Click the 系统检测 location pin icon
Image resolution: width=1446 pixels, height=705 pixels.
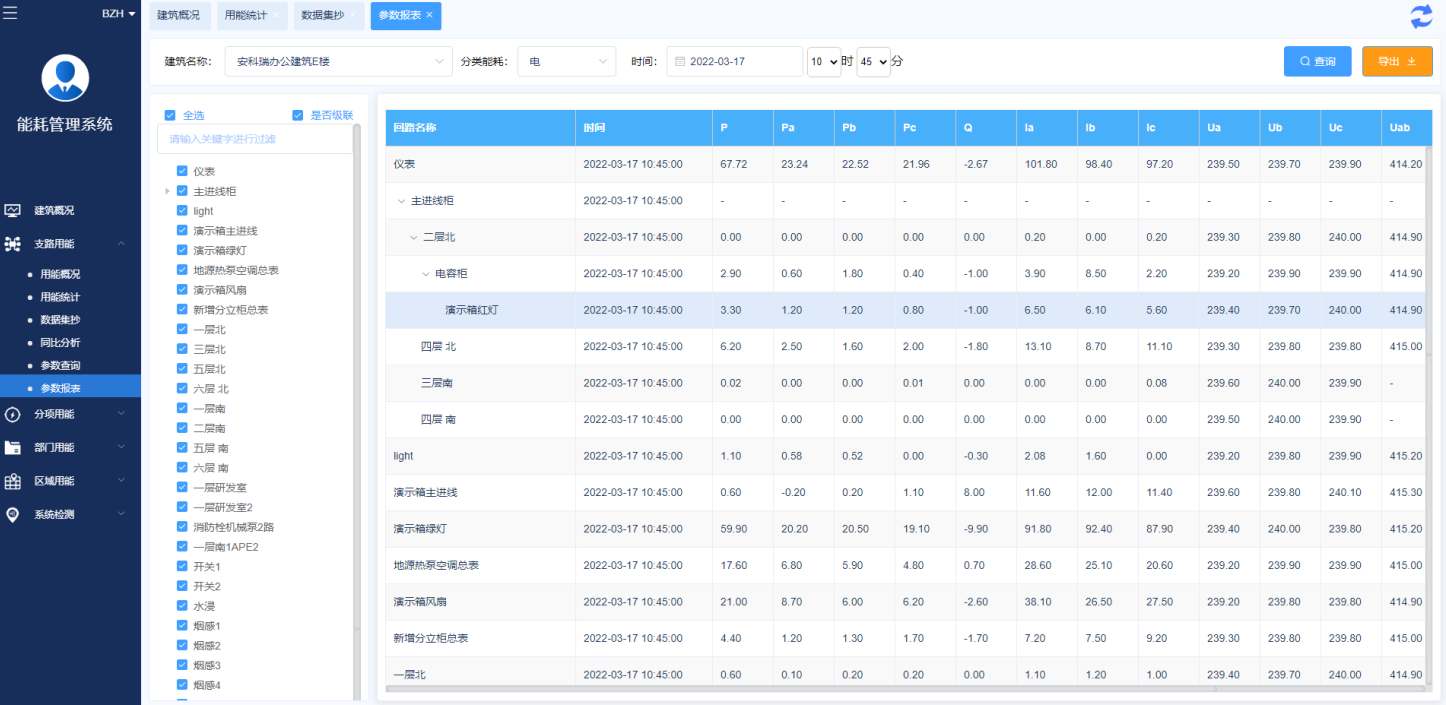pyautogui.click(x=13, y=514)
